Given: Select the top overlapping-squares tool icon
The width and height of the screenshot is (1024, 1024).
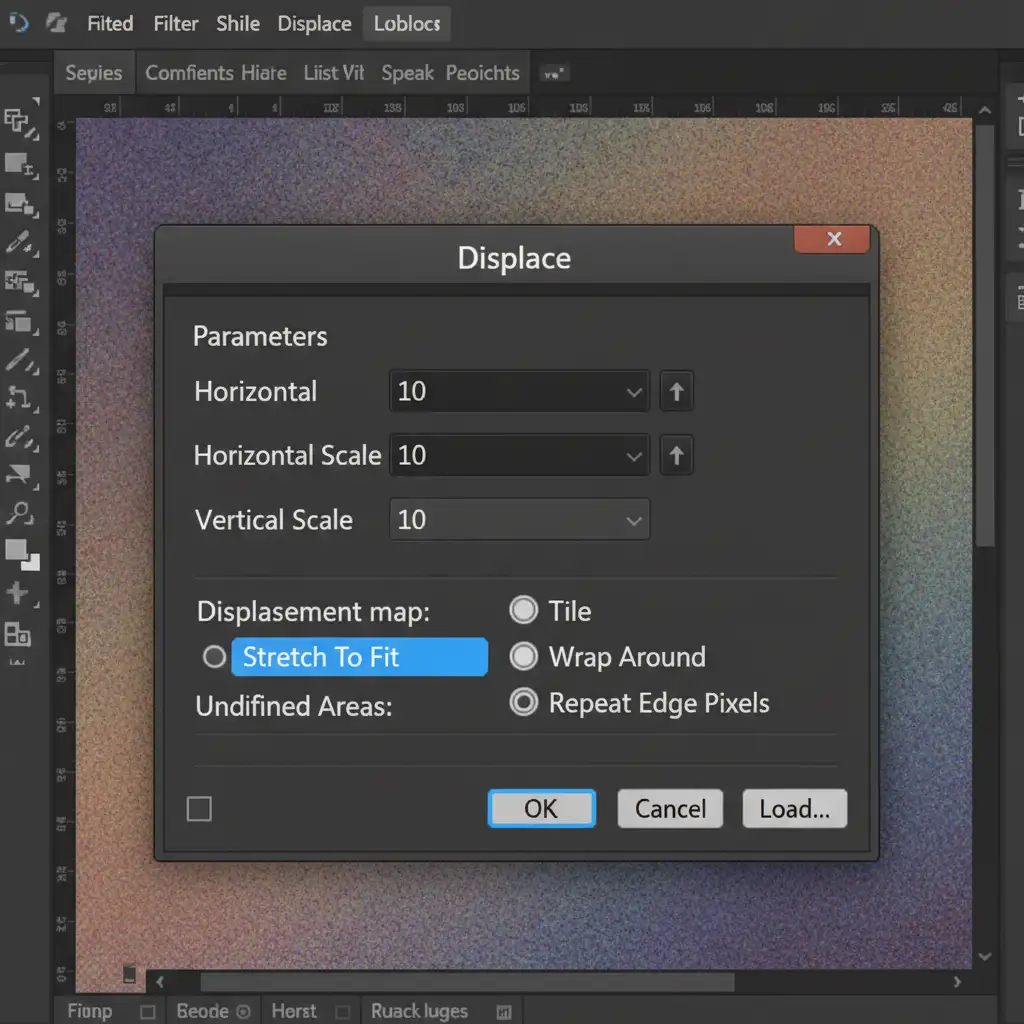Looking at the screenshot, I should 19,122.
